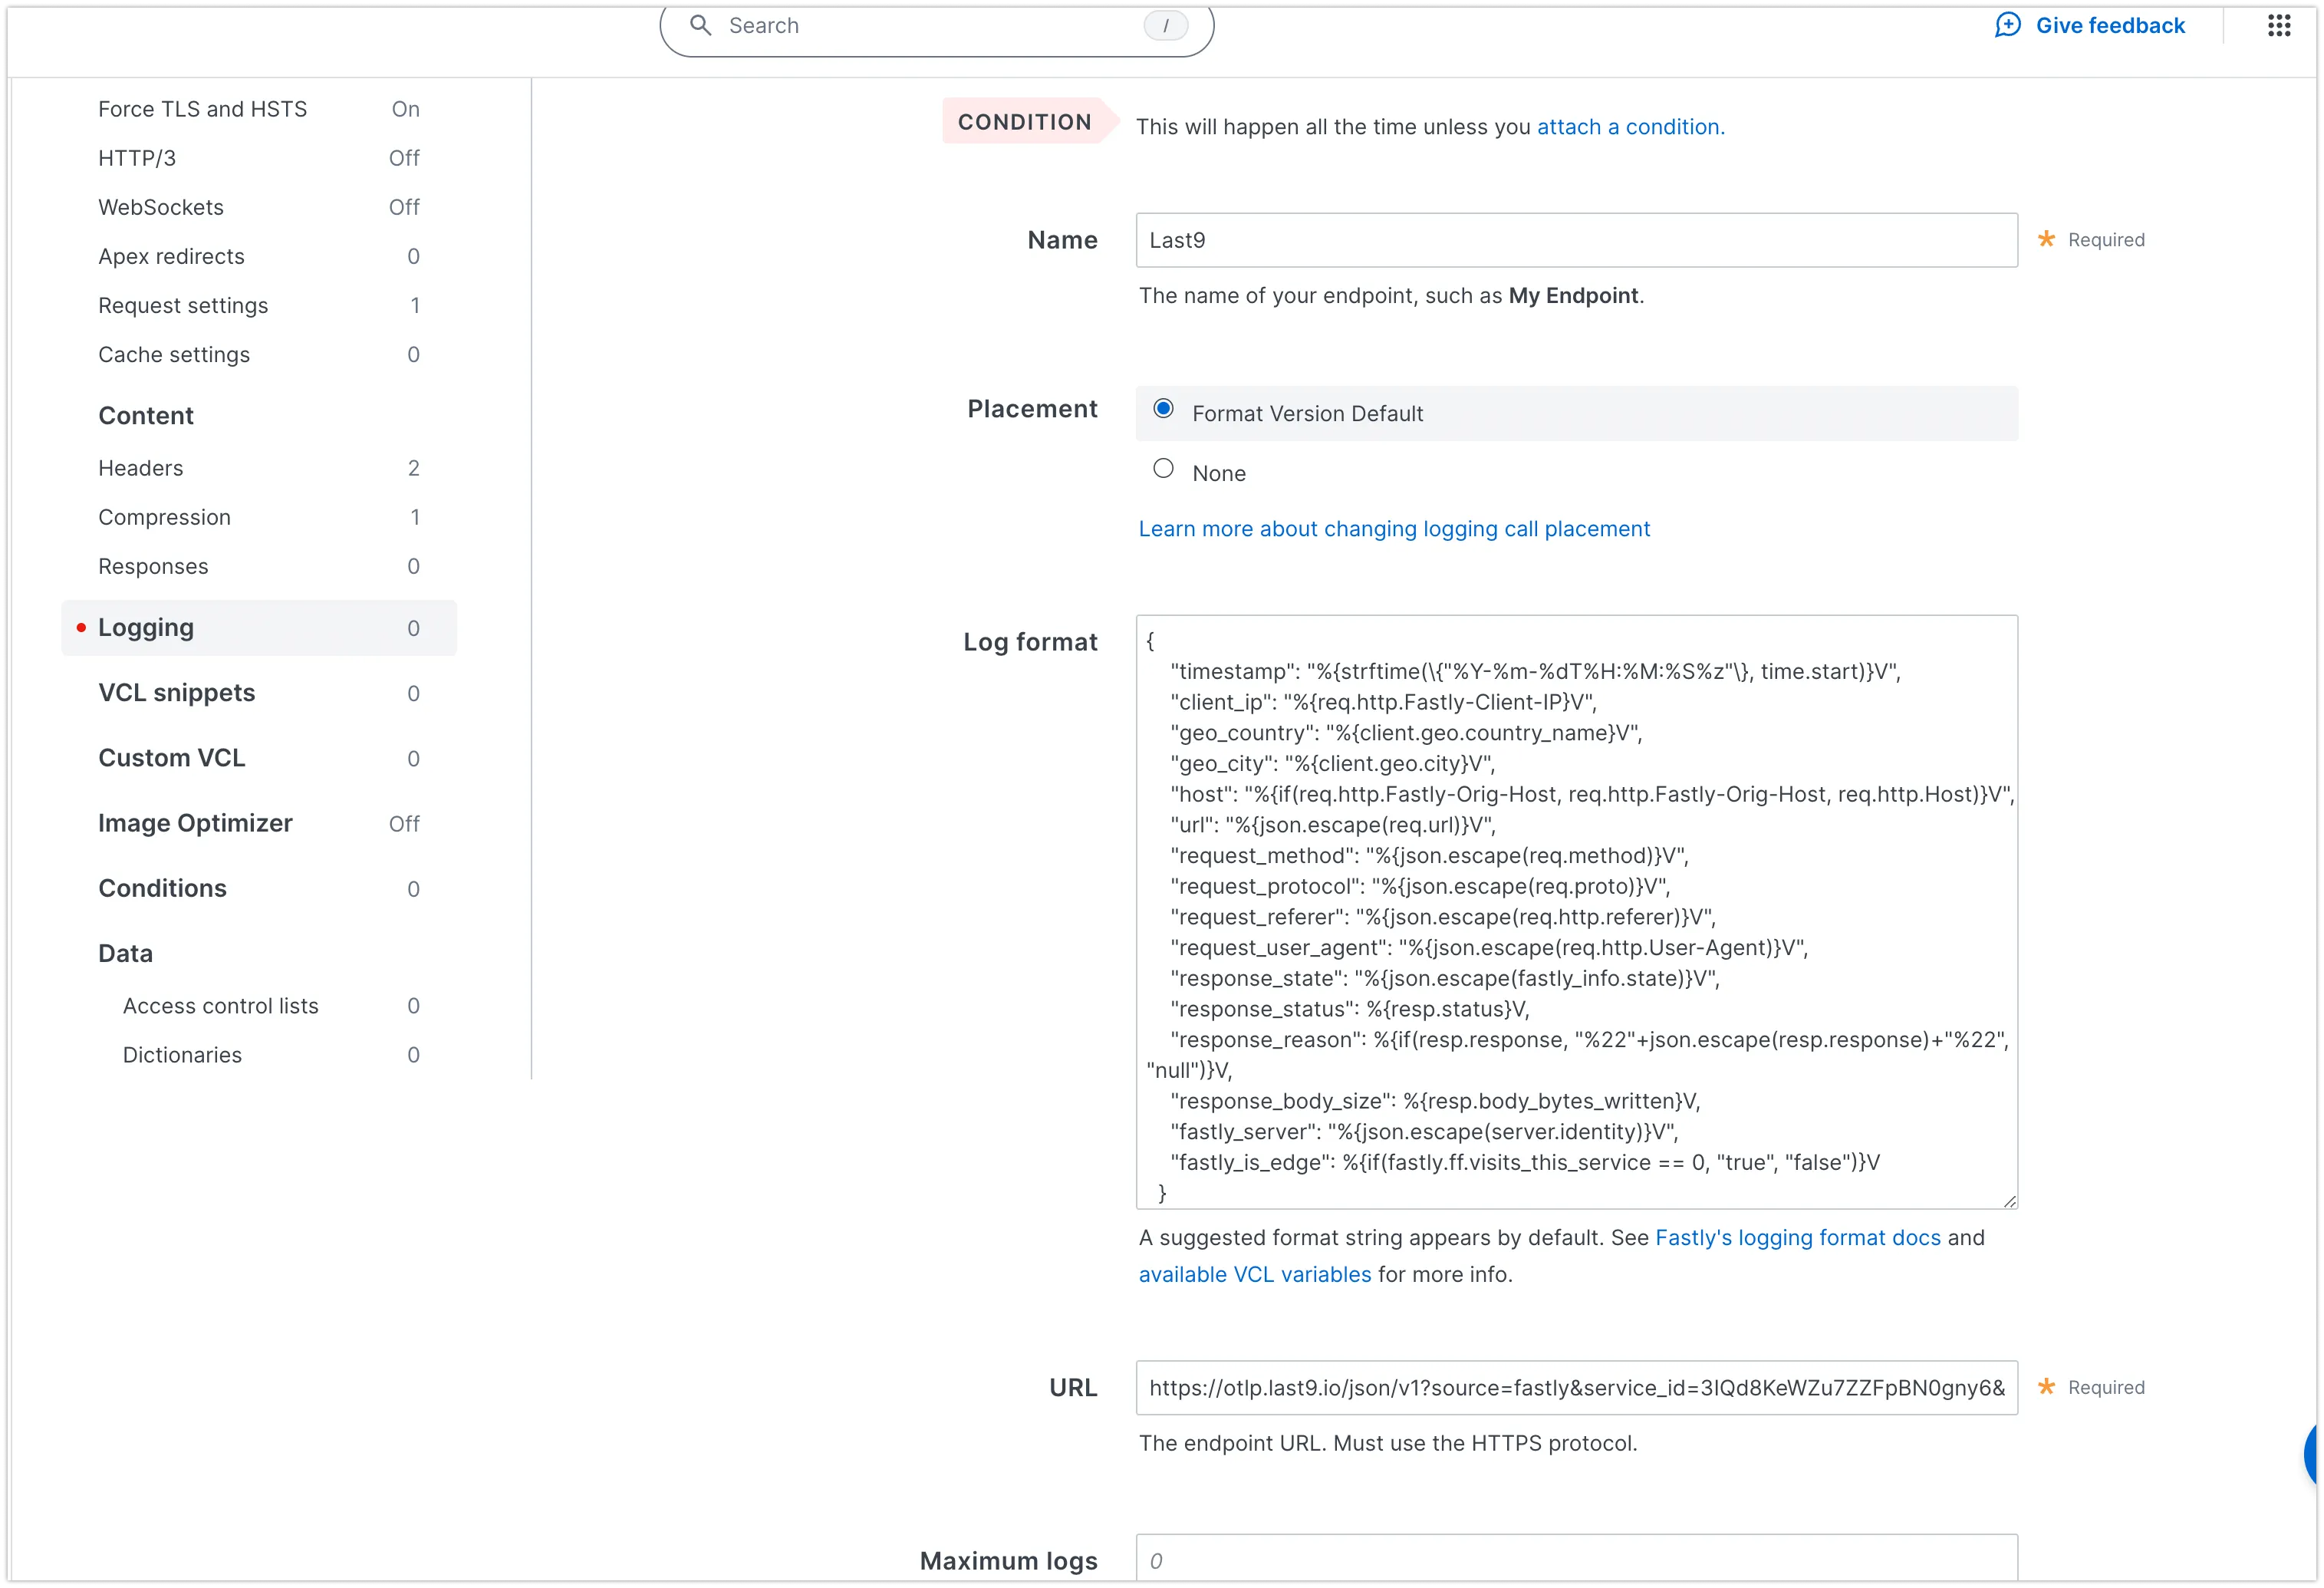Open the logging call placement help link

tap(1394, 529)
